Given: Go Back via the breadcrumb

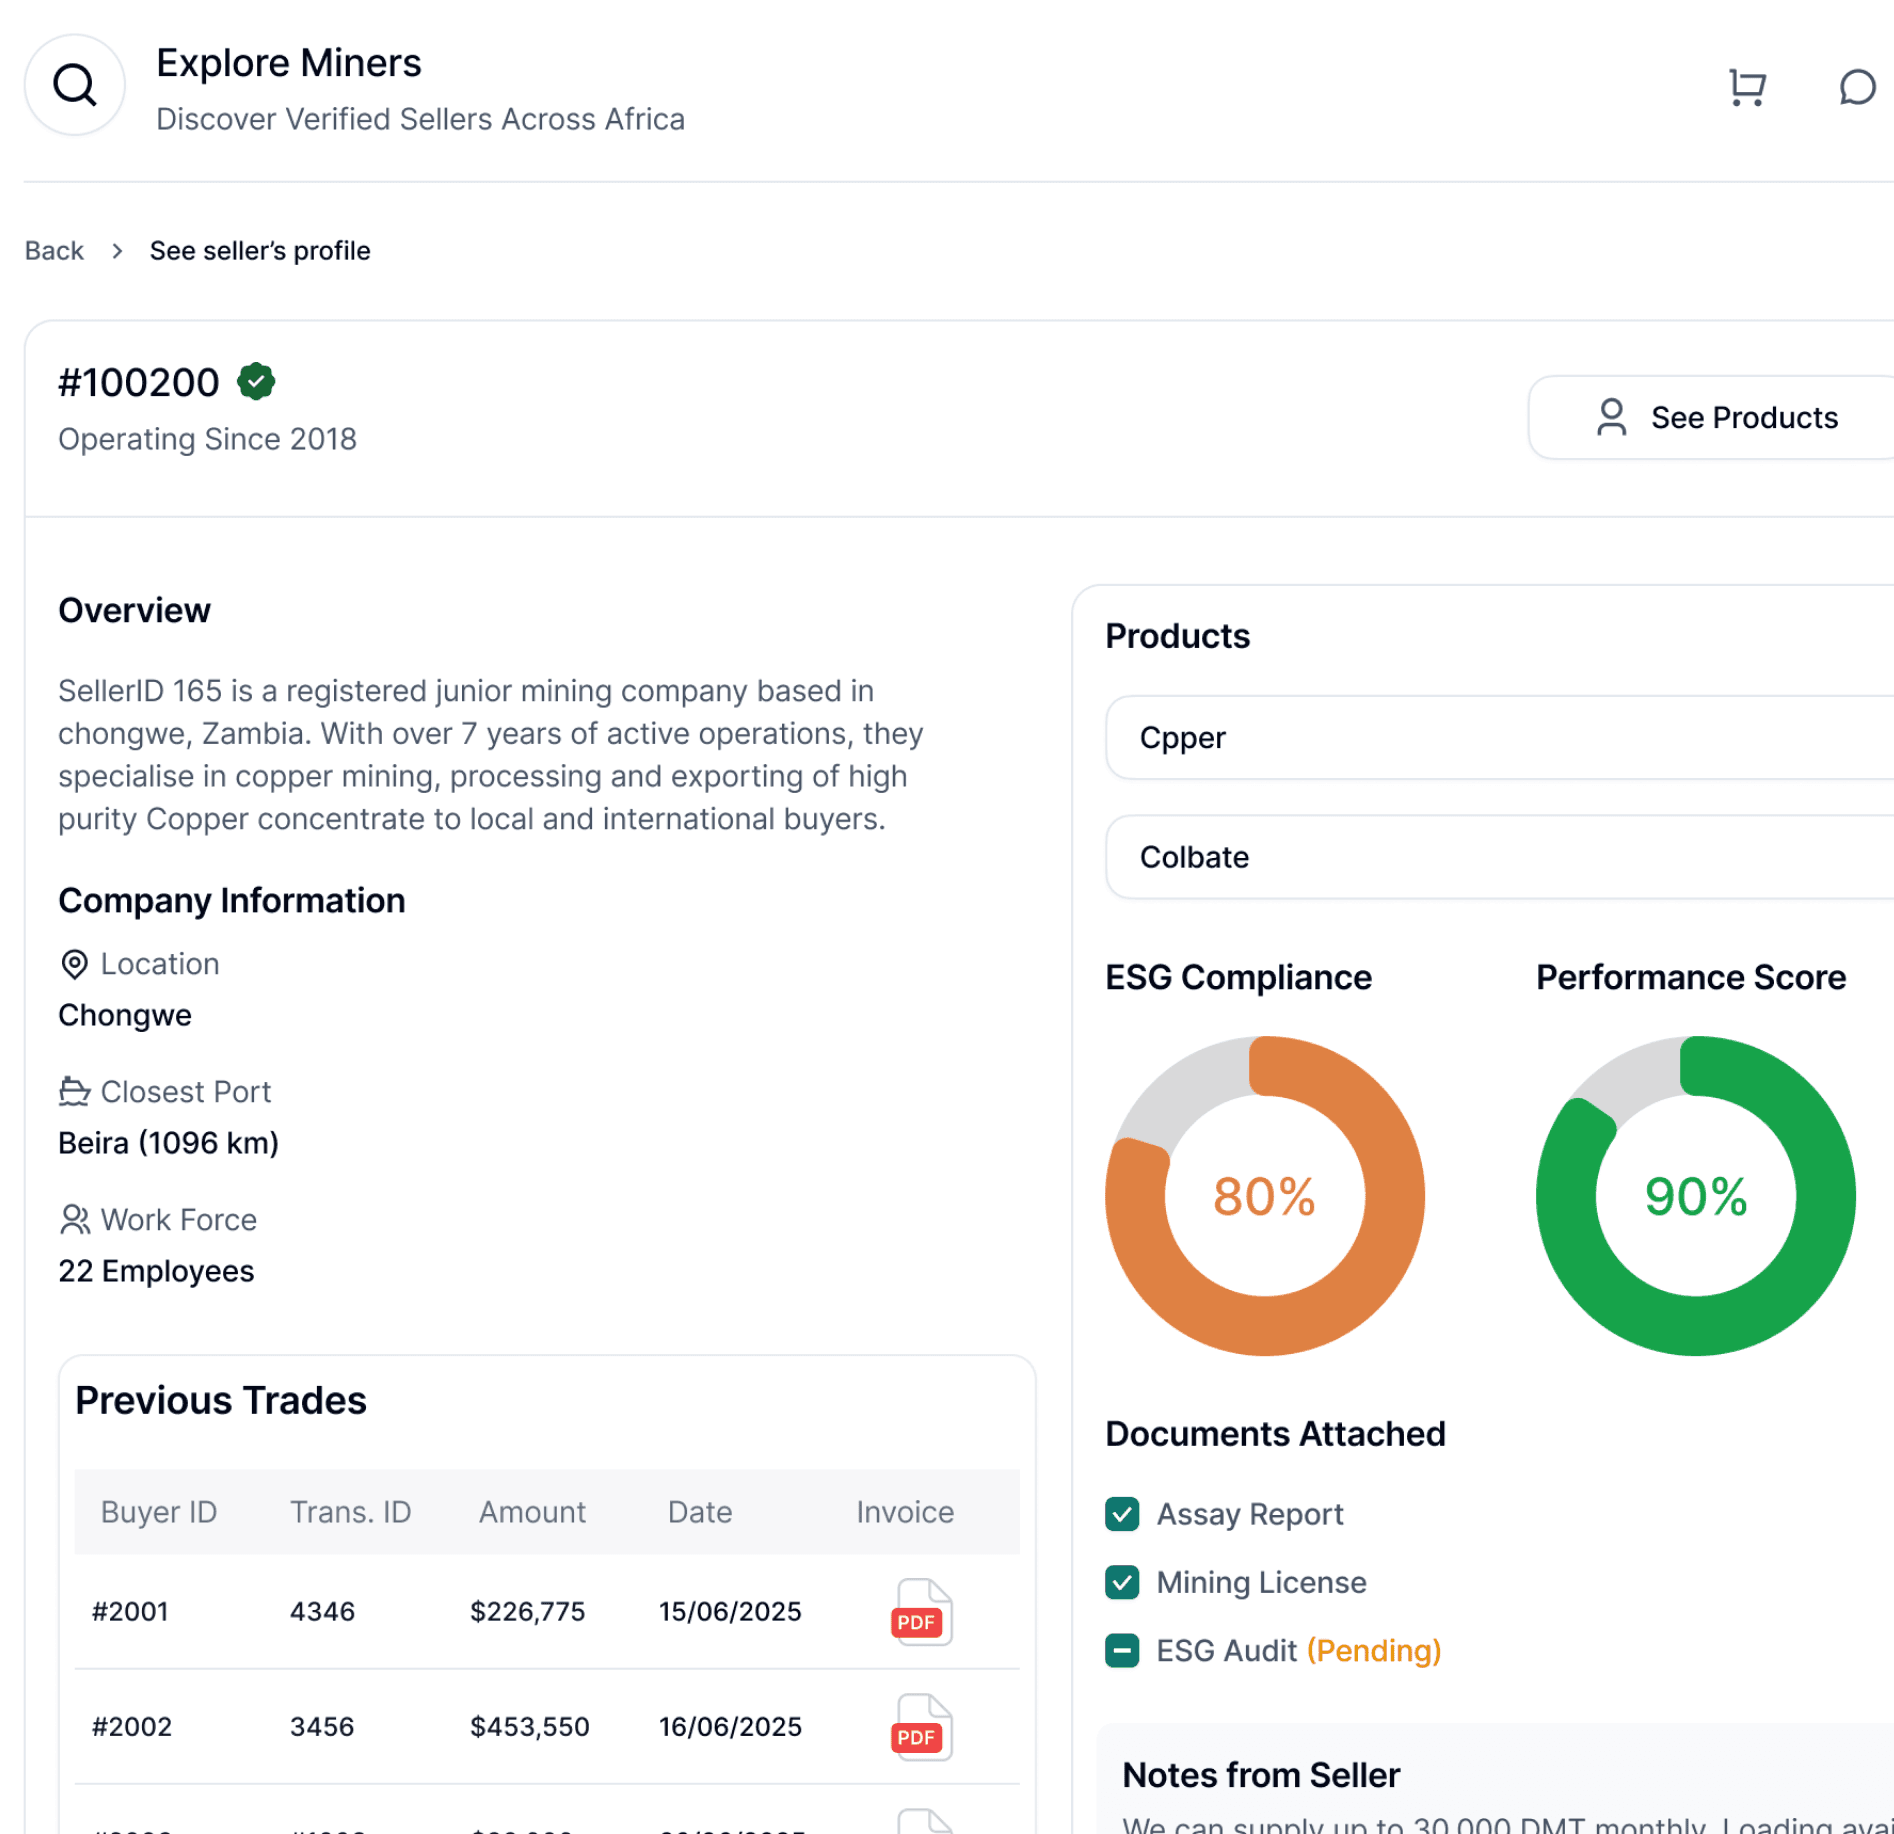Looking at the screenshot, I should point(54,251).
